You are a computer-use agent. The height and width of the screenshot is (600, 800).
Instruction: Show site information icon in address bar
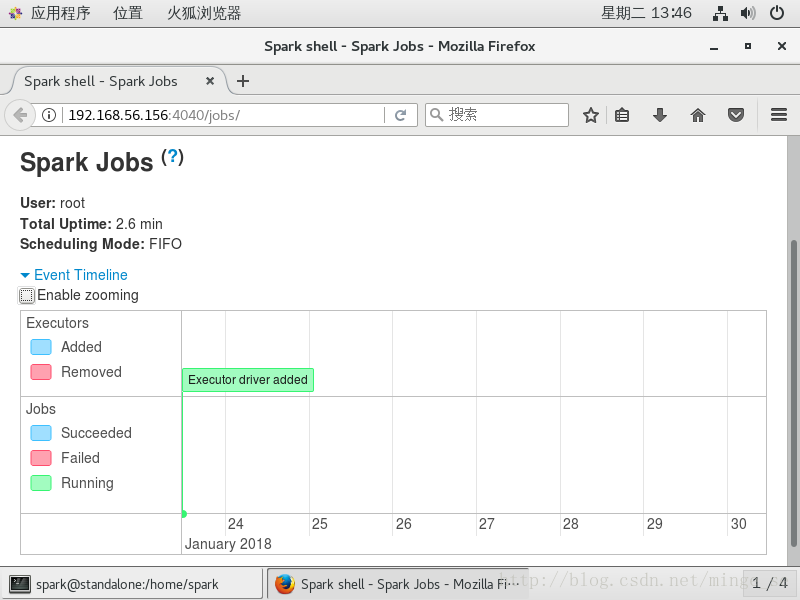click(49, 115)
